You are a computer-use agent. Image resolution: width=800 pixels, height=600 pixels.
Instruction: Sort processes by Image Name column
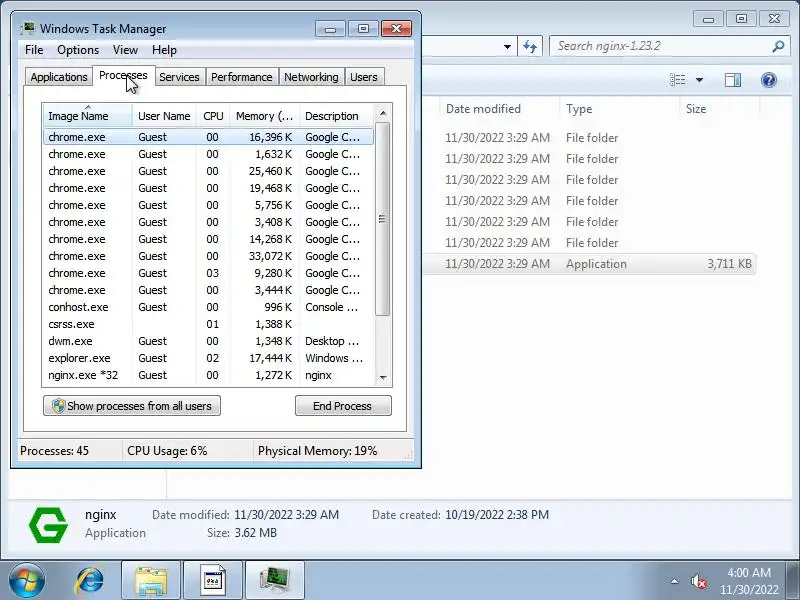pyautogui.click(x=88, y=116)
